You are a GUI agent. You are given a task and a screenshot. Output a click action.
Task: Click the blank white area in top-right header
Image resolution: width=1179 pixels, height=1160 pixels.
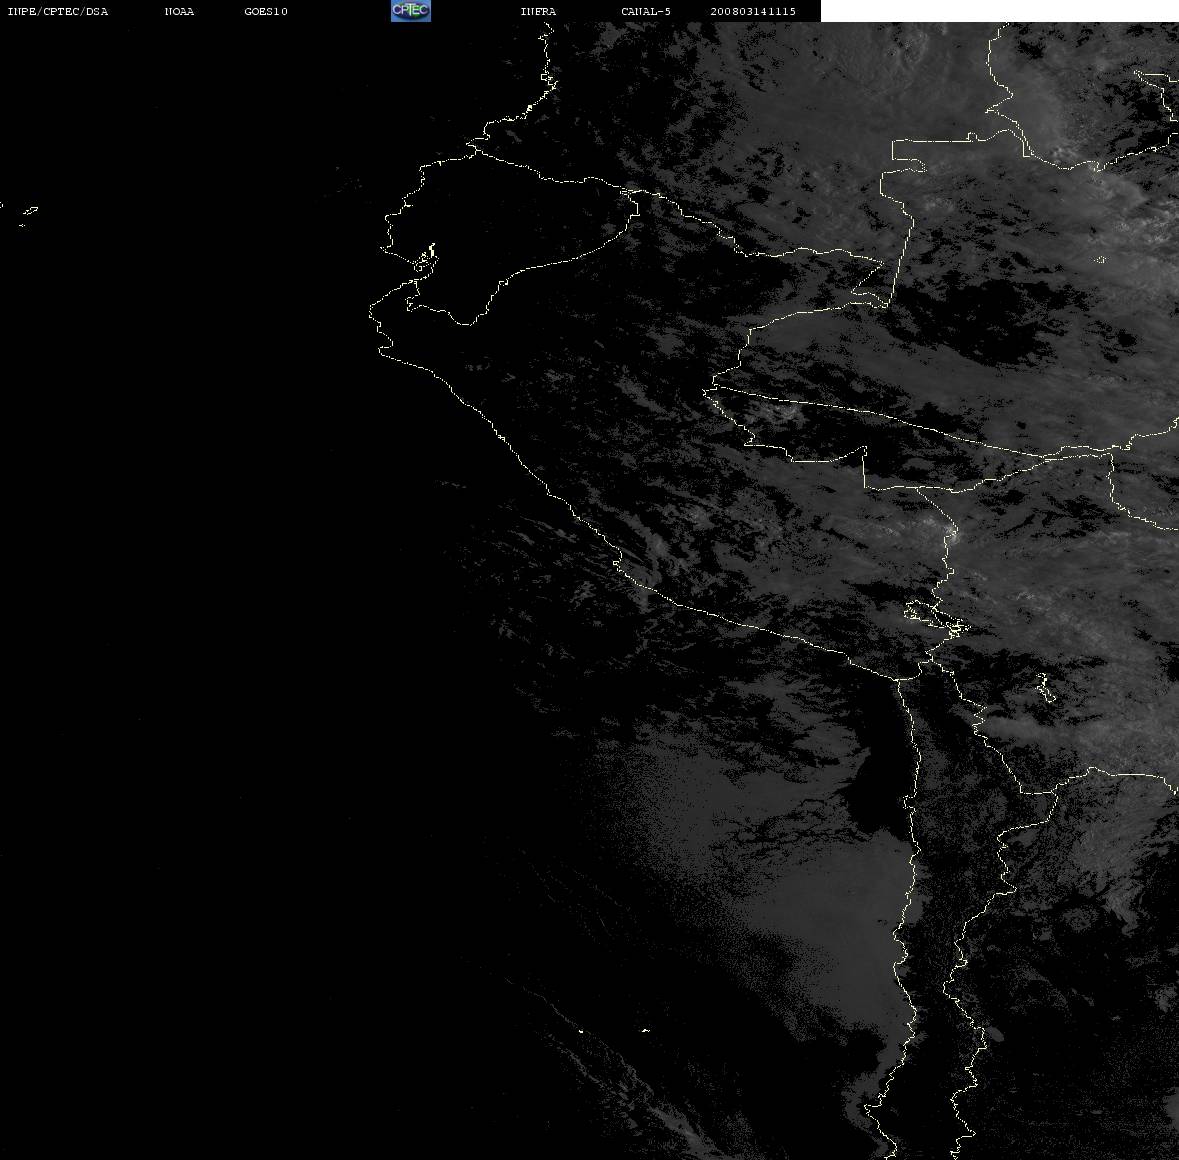point(999,11)
